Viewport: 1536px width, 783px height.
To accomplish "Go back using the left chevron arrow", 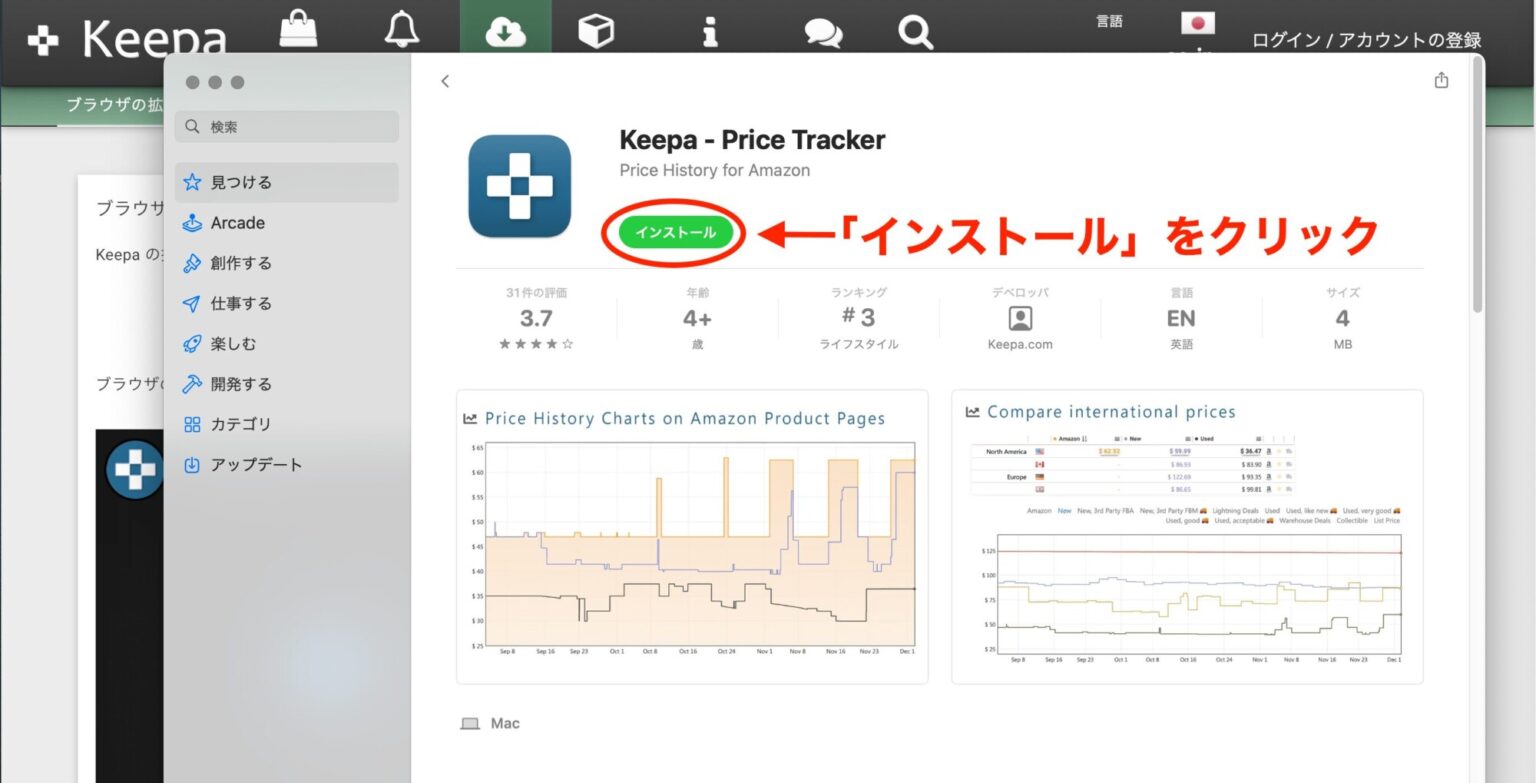I will pos(444,81).
